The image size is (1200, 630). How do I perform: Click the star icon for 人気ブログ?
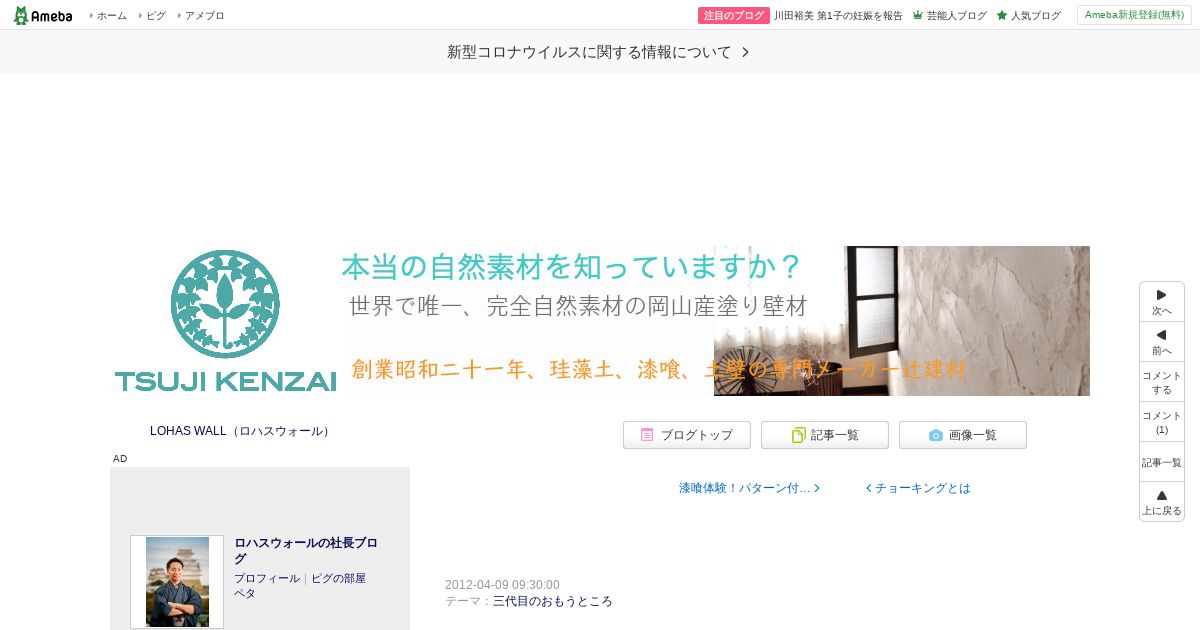pos(1002,16)
